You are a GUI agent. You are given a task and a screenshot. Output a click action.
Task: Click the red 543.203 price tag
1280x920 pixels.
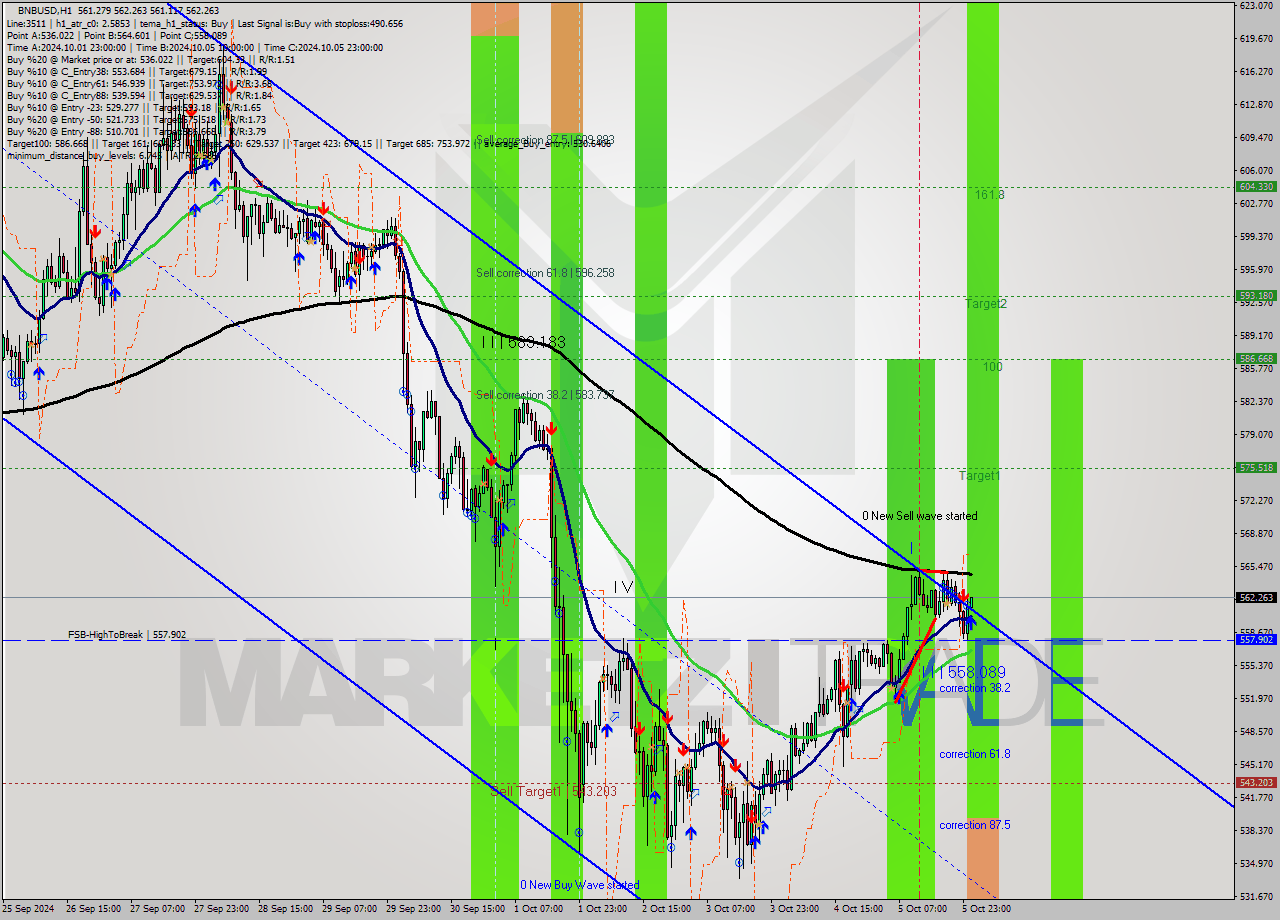coord(1256,783)
